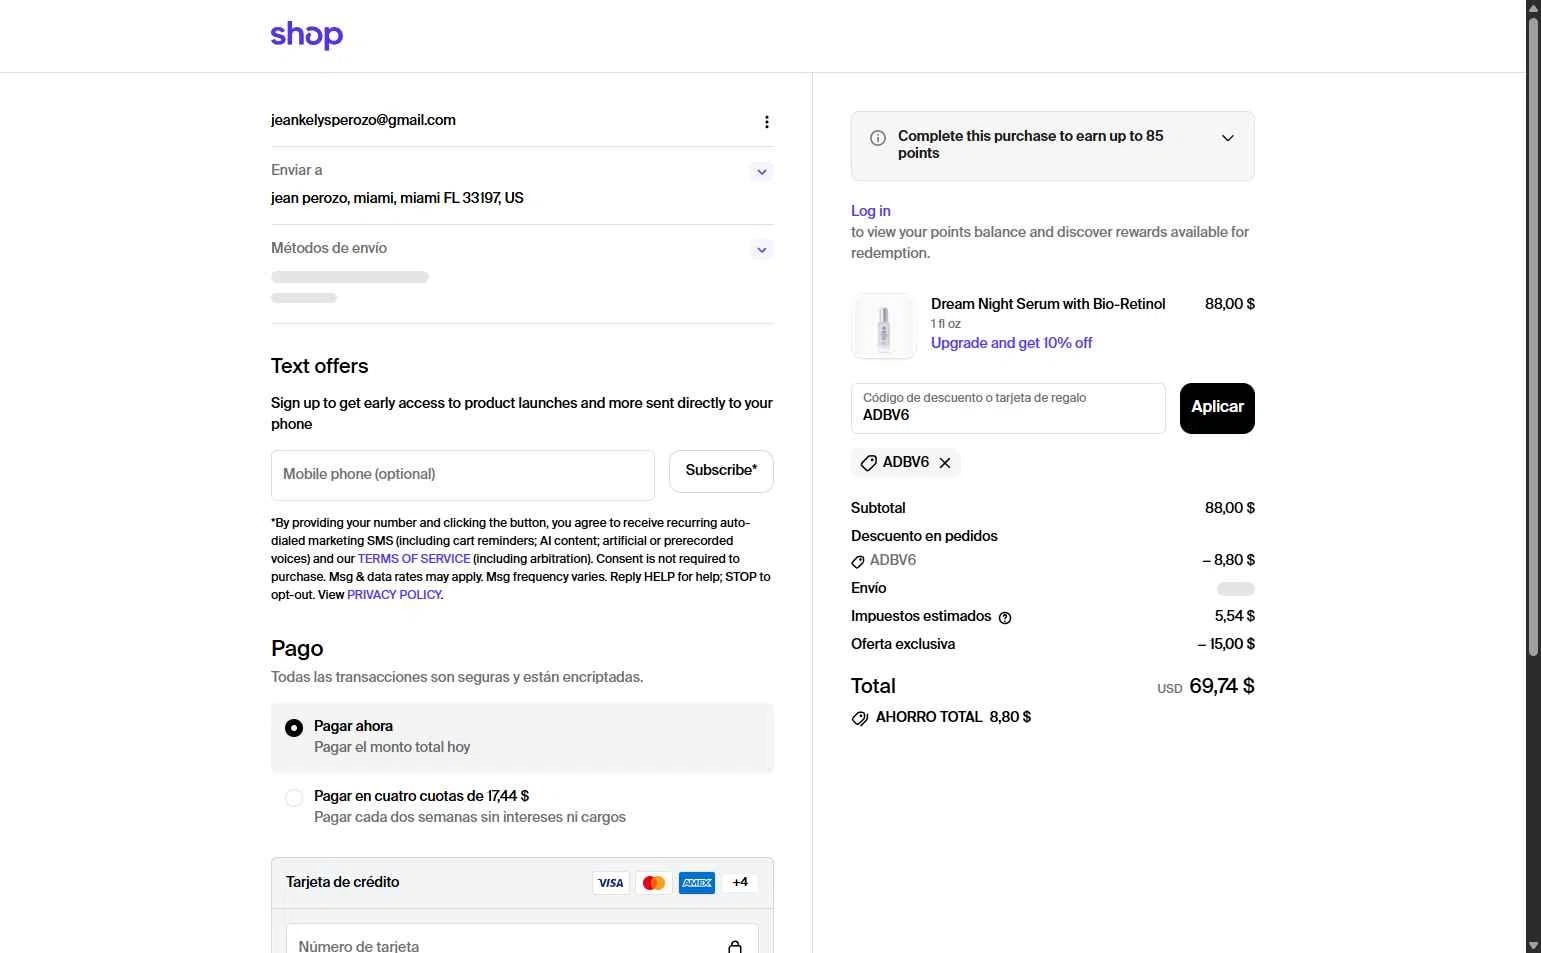Click the info icon in points banner
Viewport: 1541px width, 953px height.
click(878, 138)
